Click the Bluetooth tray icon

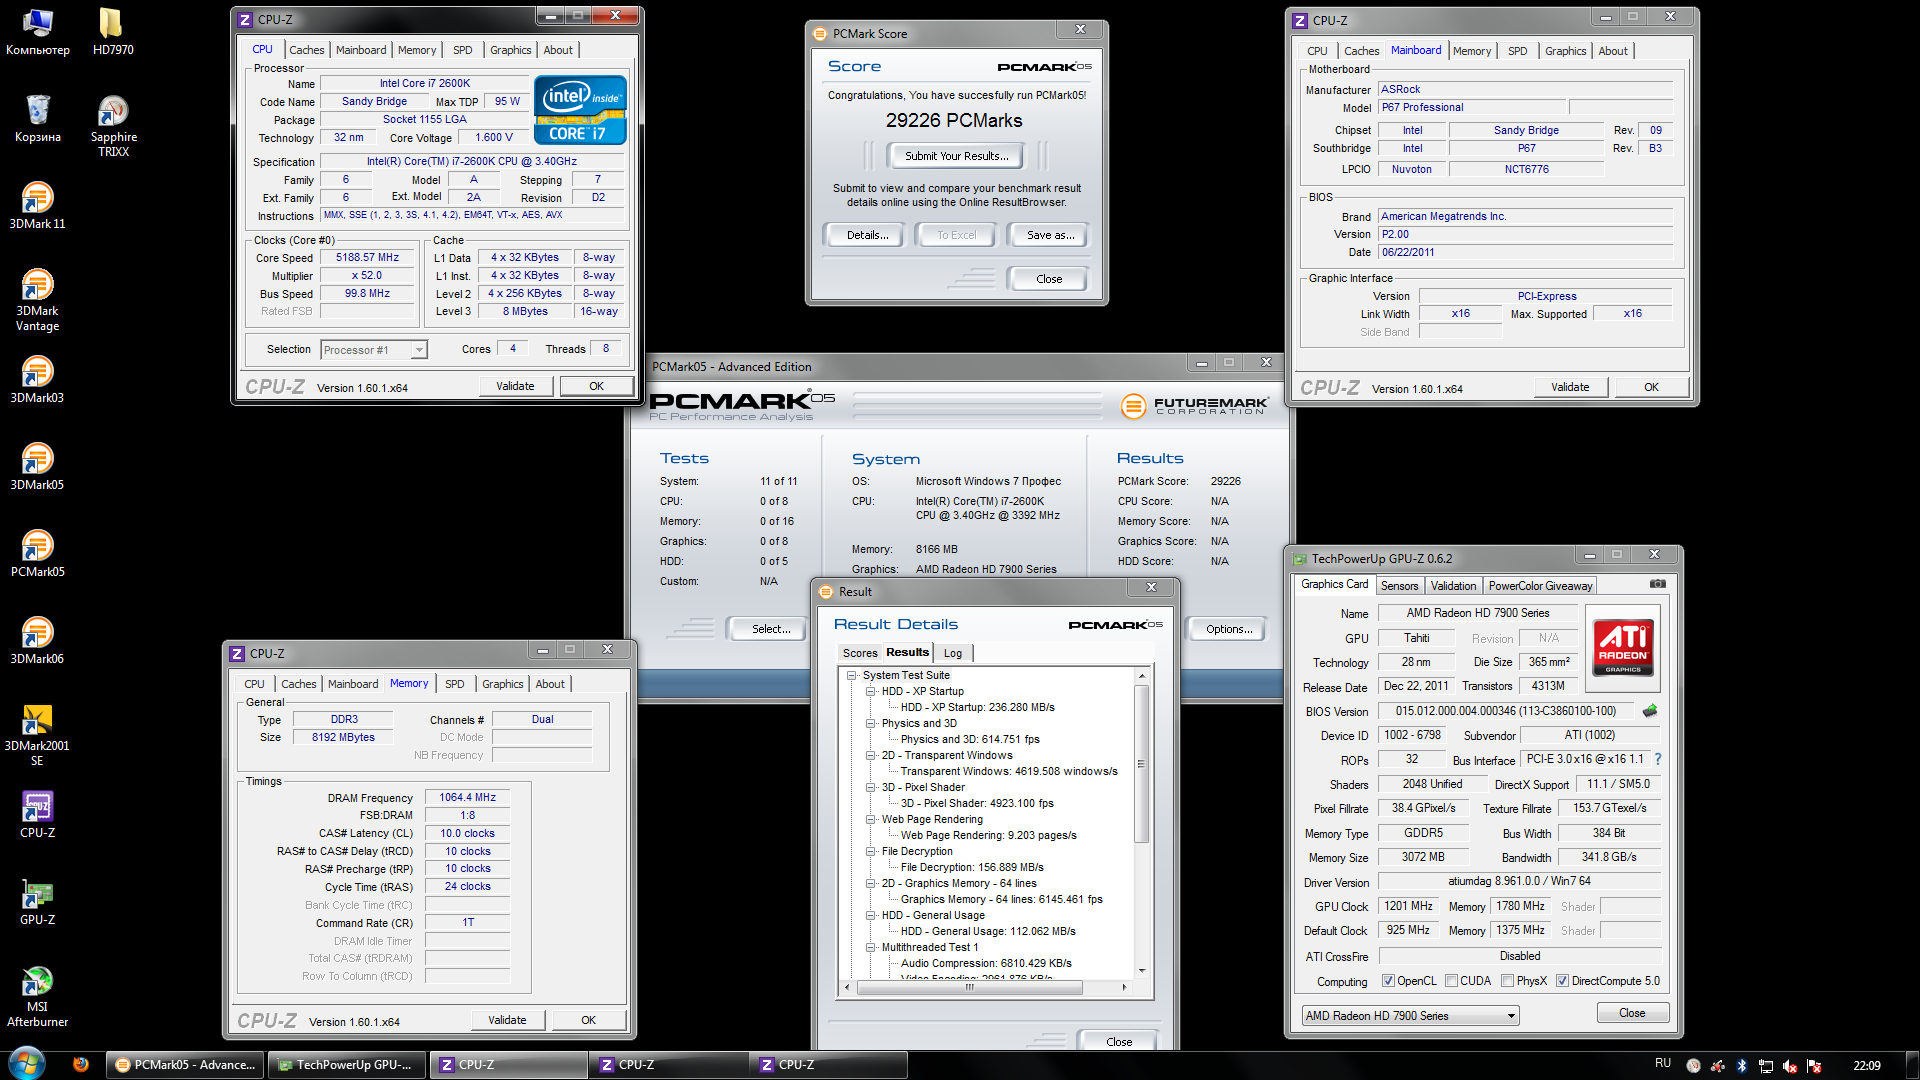point(1741,1066)
